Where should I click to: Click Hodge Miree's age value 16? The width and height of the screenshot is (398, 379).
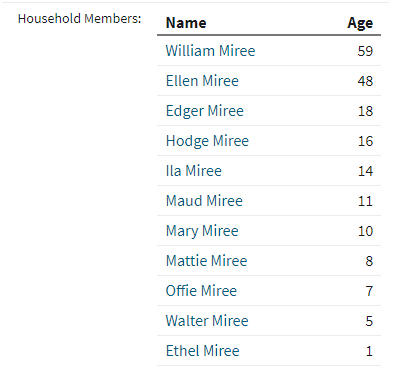(x=365, y=141)
